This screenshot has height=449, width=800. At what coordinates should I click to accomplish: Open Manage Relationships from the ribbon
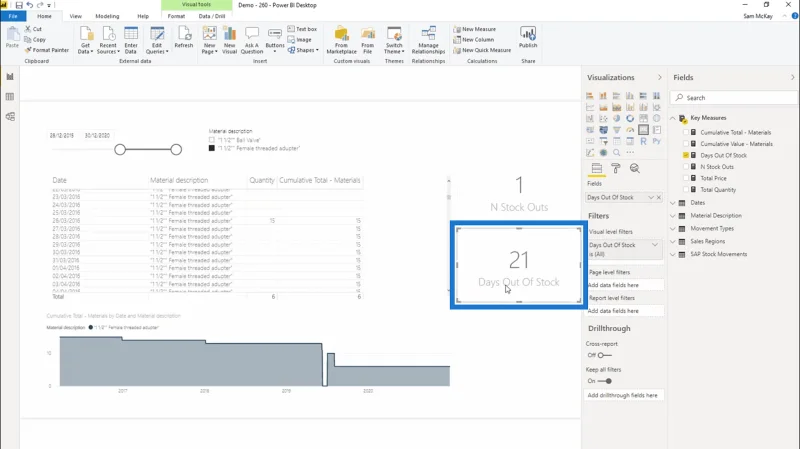[x=428, y=40]
